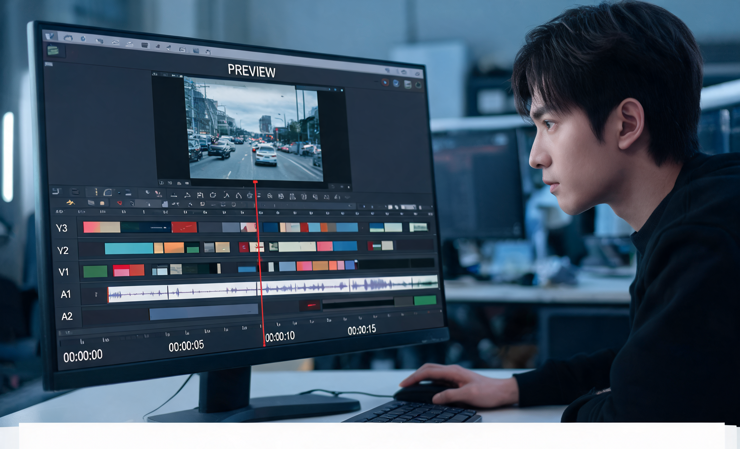Select the gray-blue audio clip on track A2

pos(204,312)
